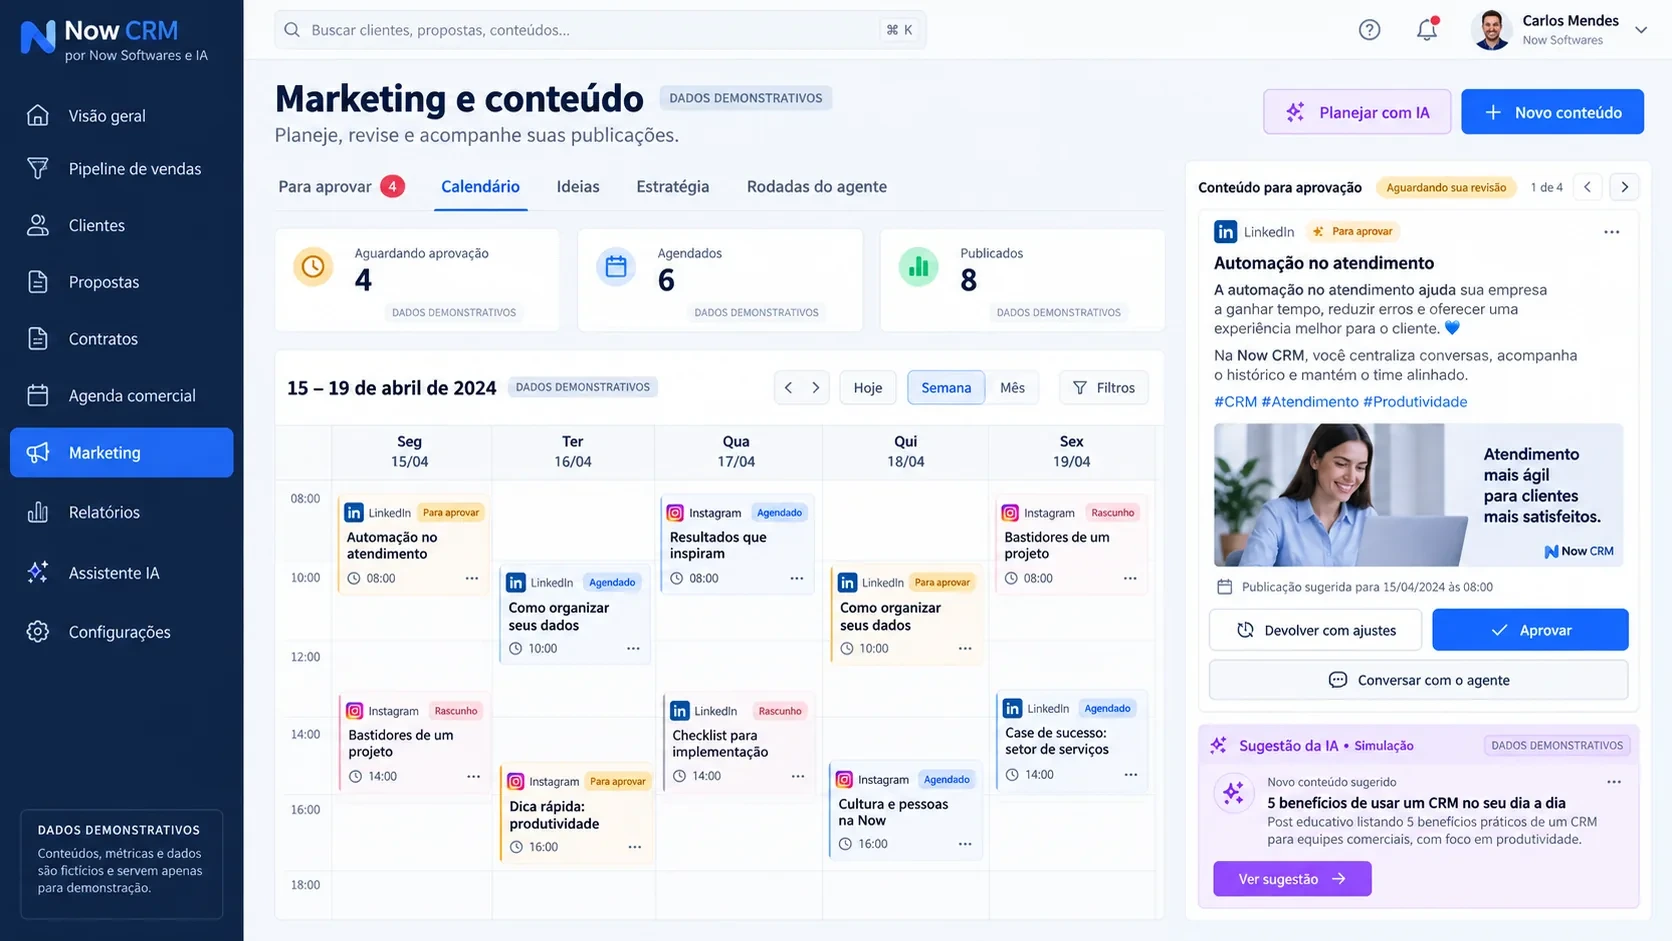Open Conversar com o agente
This screenshot has width=1672, height=941.
click(x=1418, y=680)
